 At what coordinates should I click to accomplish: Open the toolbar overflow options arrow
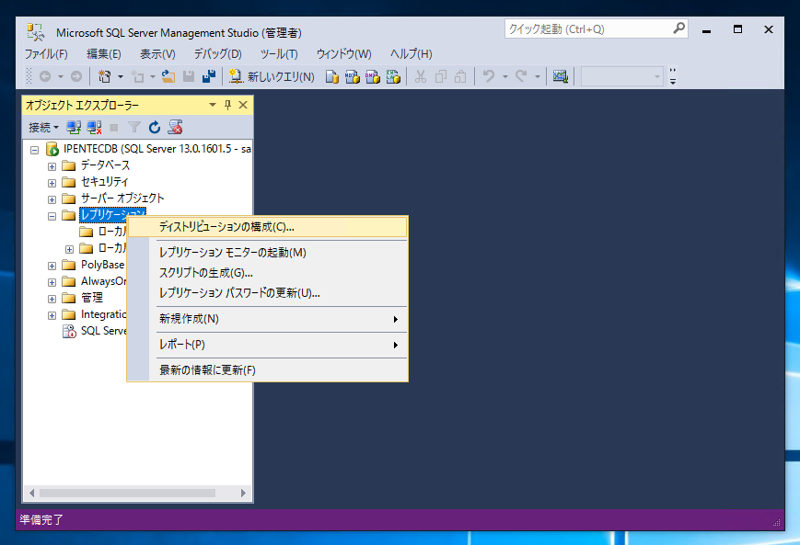point(672,82)
